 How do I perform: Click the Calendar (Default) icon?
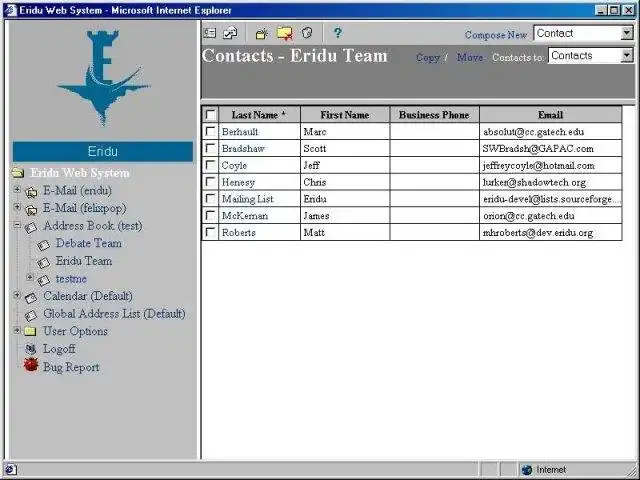[x=31, y=298]
